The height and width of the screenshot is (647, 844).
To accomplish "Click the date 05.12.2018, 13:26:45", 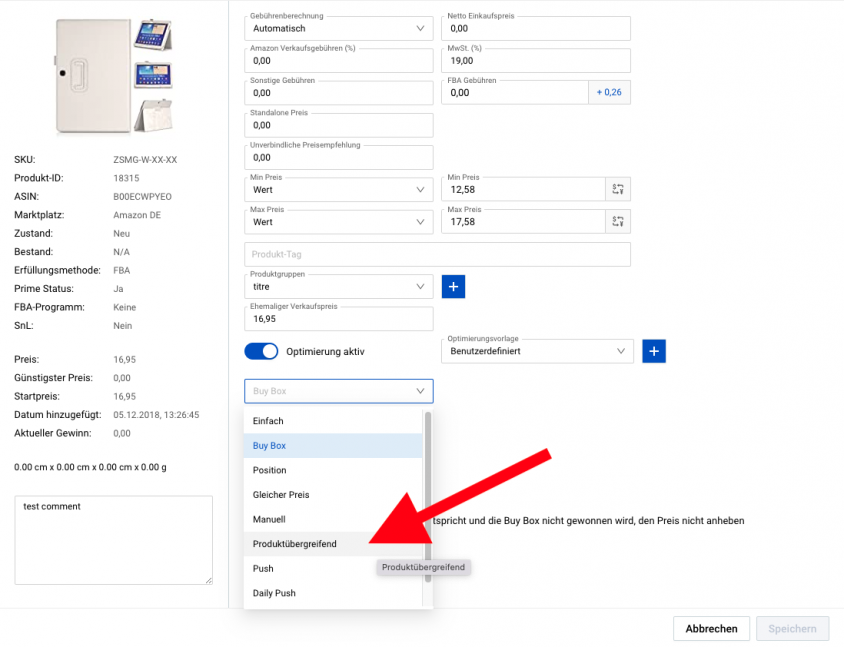I will [x=156, y=415].
